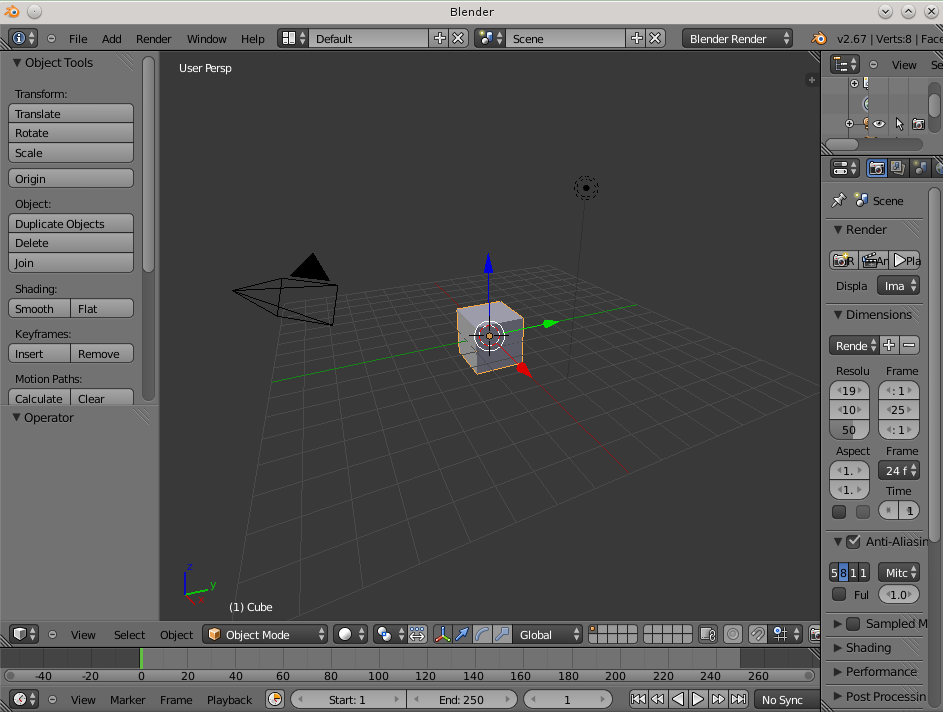Toggle the eye visibility icon in outliner
Viewport: 943px width, 712px height.
coord(879,124)
